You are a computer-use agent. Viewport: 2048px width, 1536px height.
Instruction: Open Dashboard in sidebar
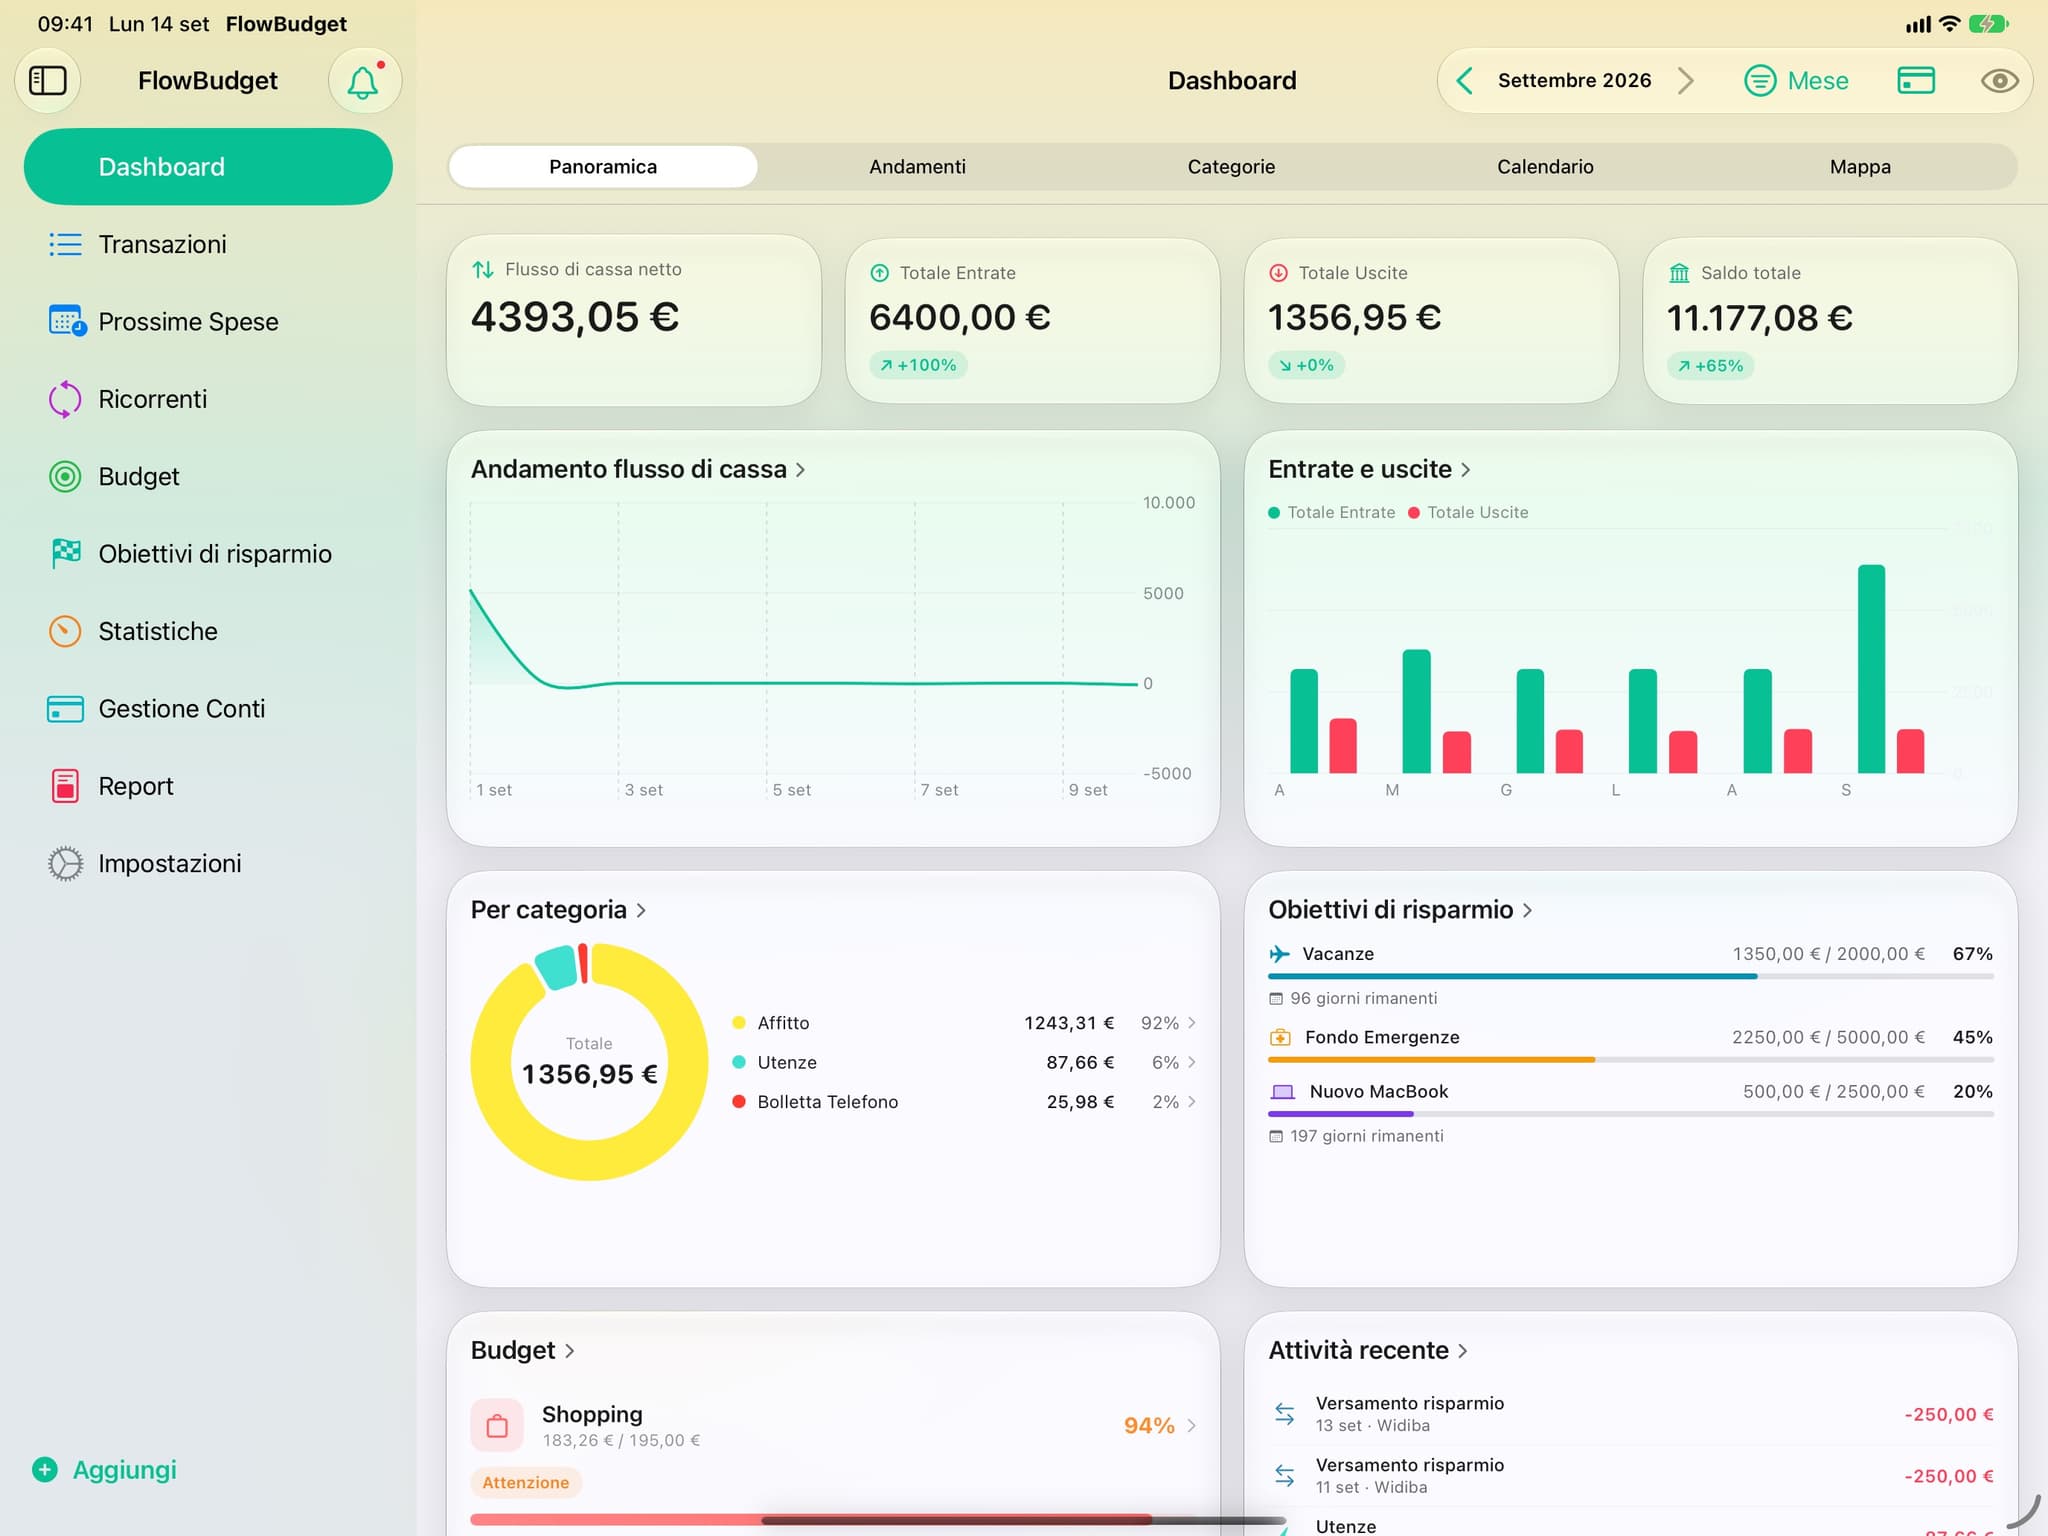[x=208, y=167]
